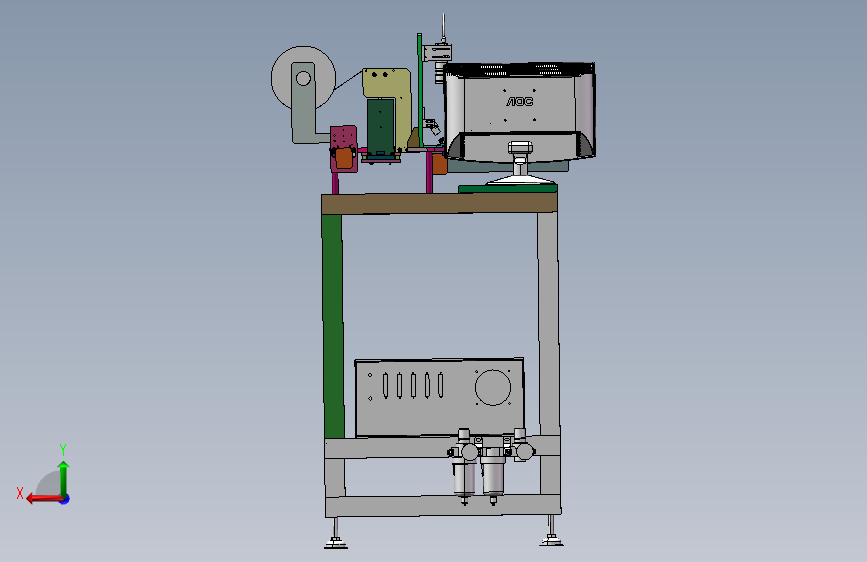This screenshot has width=867, height=562.
Task: Select the gray control box with vent slots
Action: pos(439,397)
